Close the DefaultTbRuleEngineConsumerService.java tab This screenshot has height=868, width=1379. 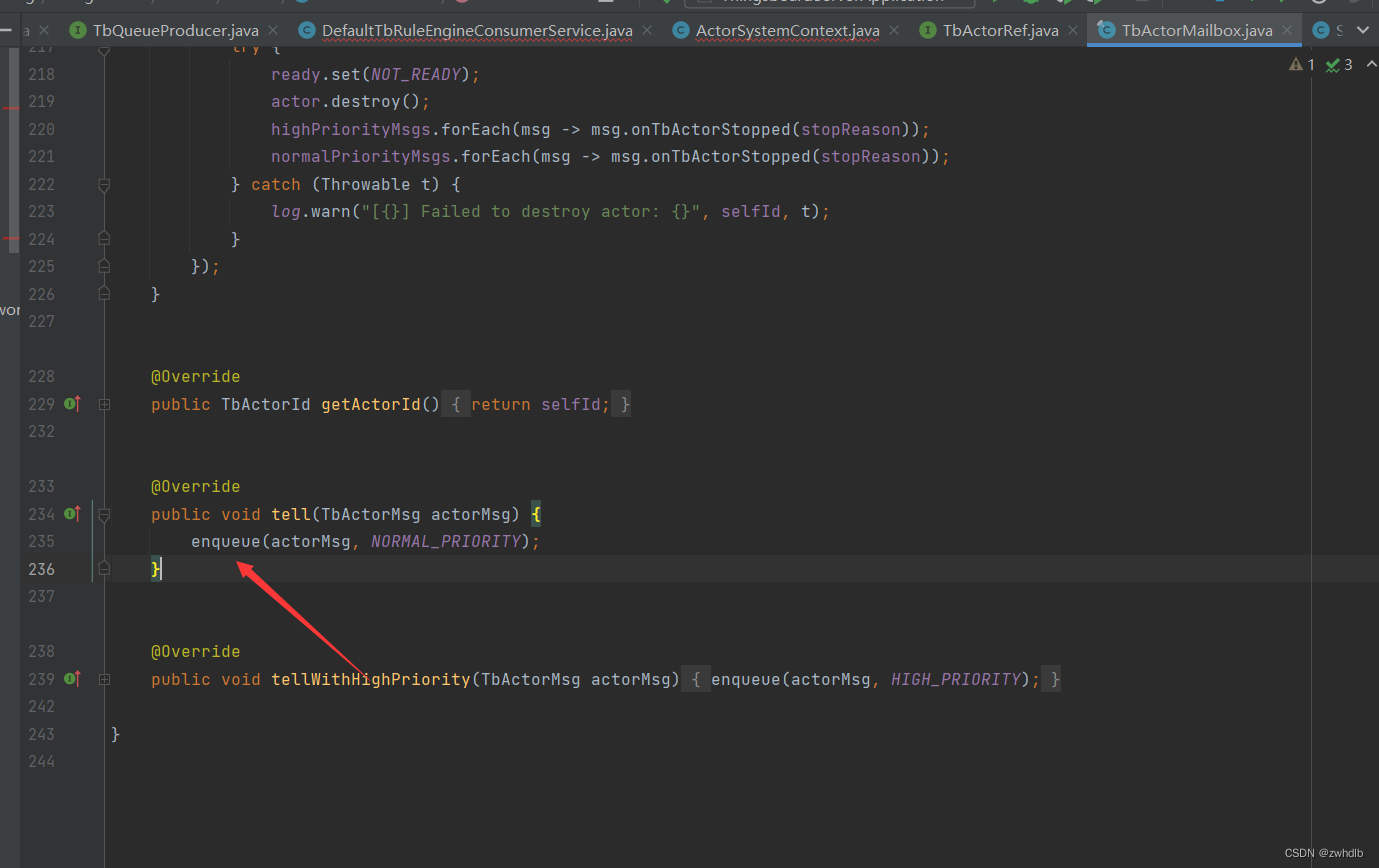click(x=649, y=31)
